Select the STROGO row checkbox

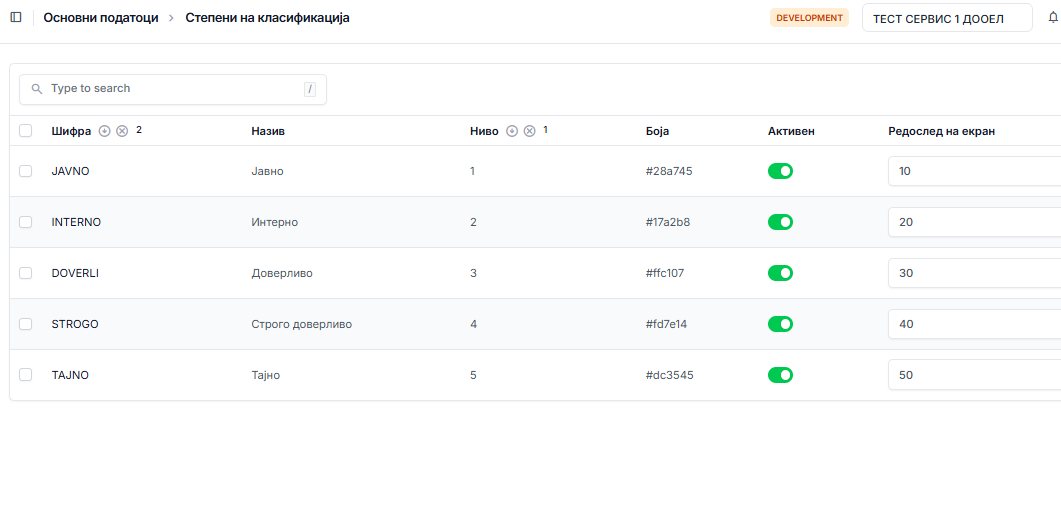(x=26, y=324)
